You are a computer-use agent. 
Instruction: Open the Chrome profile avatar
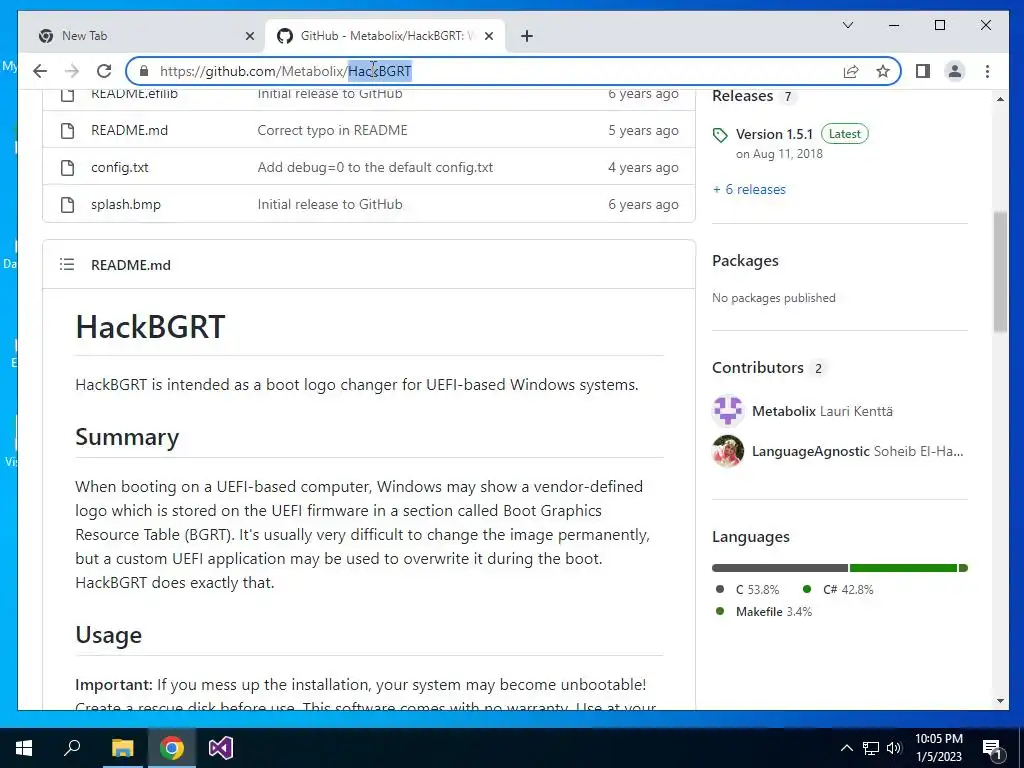955,71
